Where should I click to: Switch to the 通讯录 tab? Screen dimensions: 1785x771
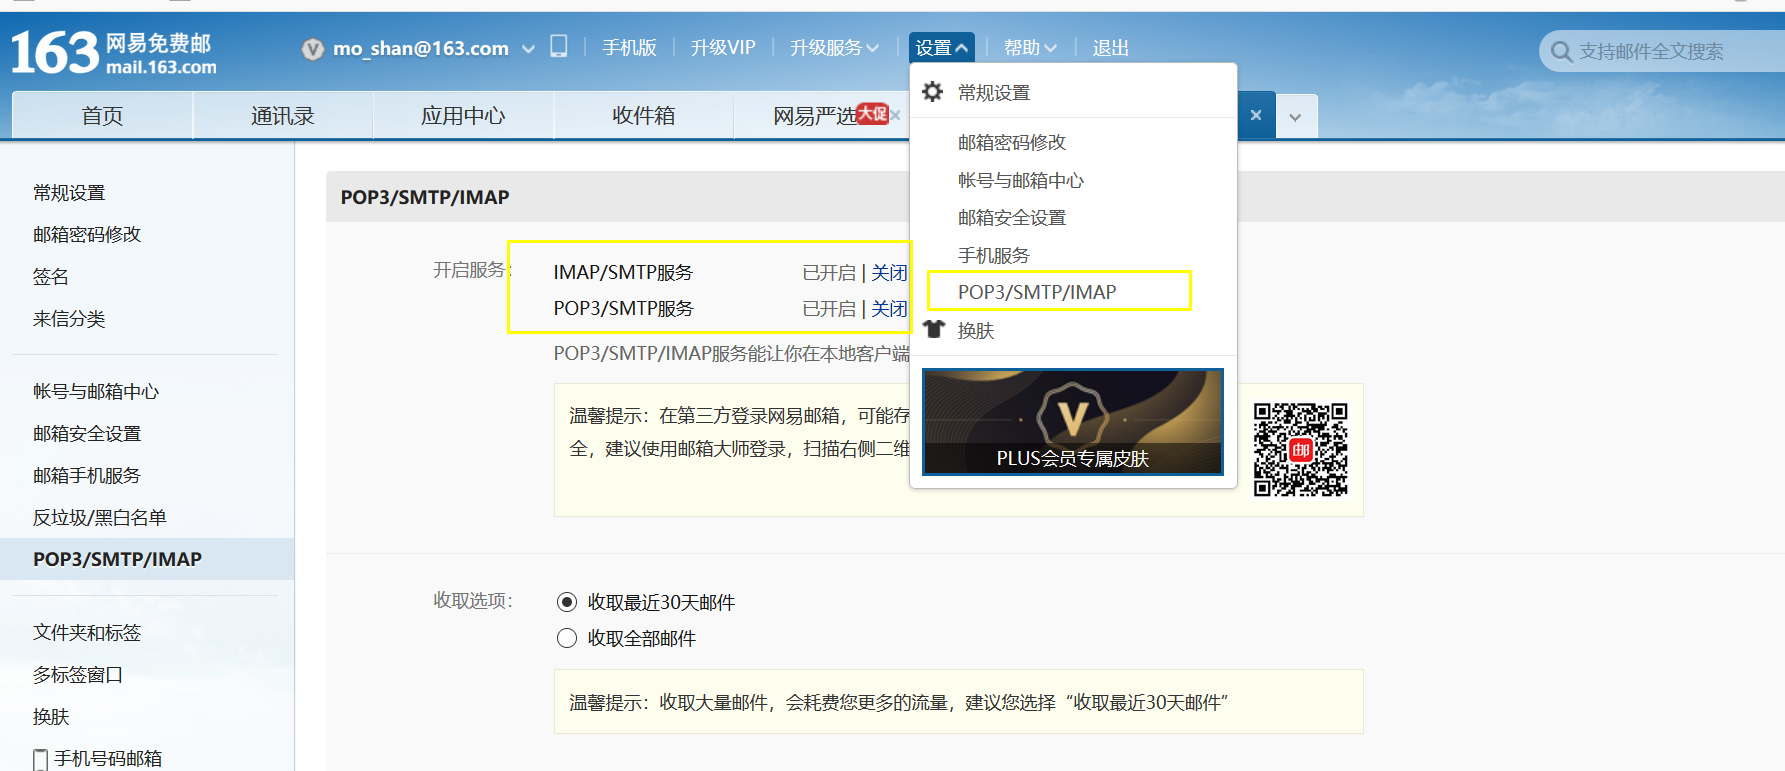click(283, 115)
